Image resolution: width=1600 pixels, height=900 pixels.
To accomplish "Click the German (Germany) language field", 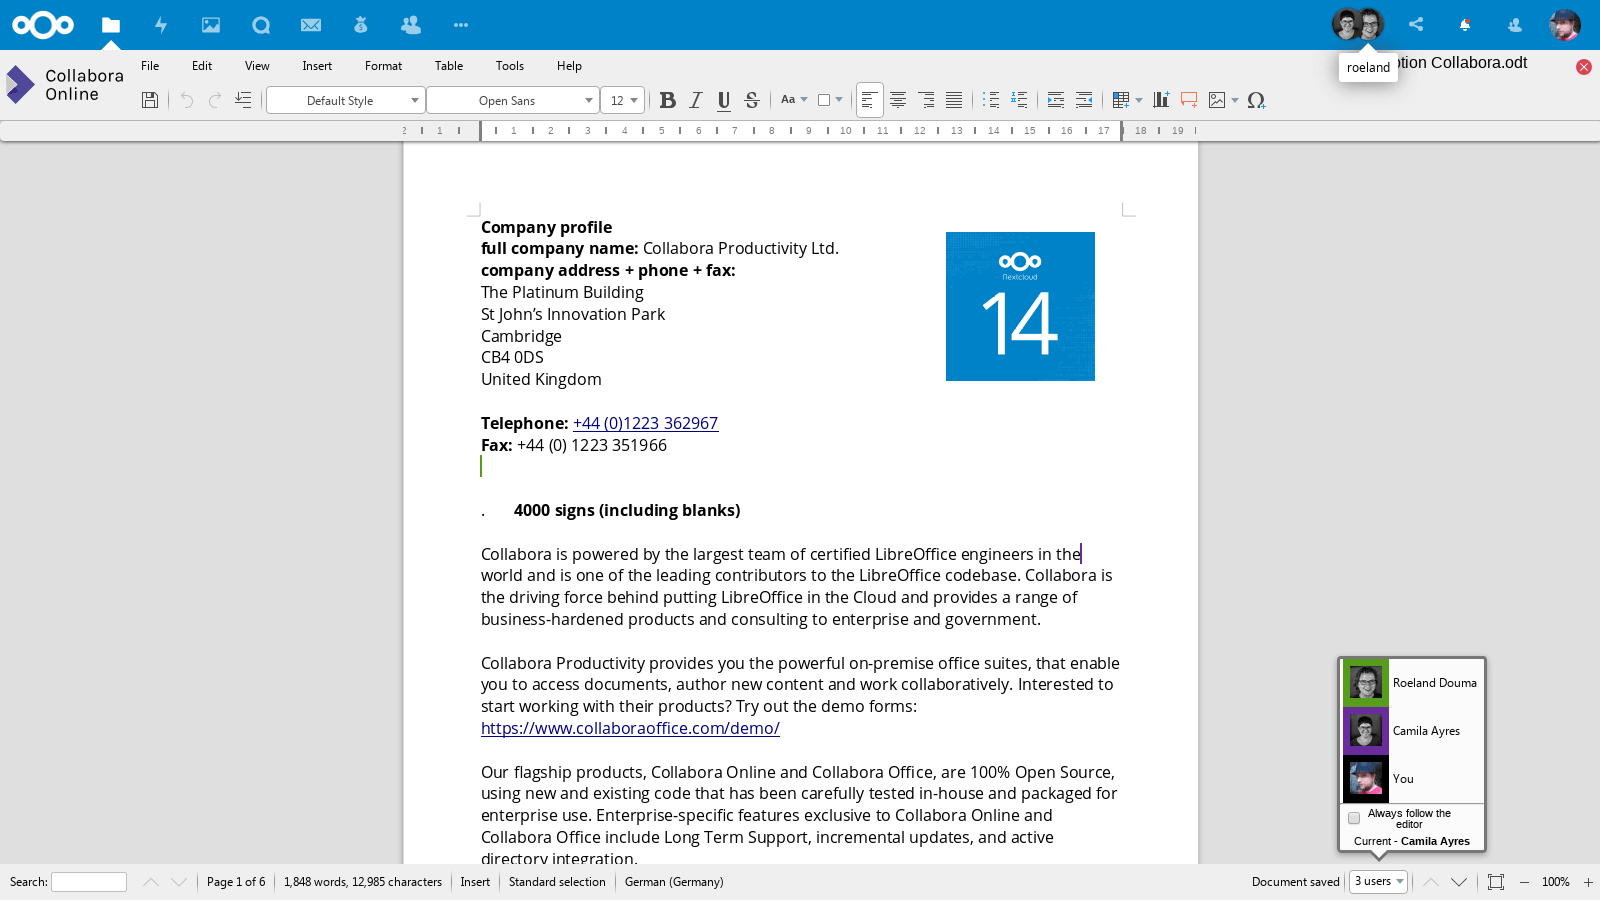I will tap(674, 882).
